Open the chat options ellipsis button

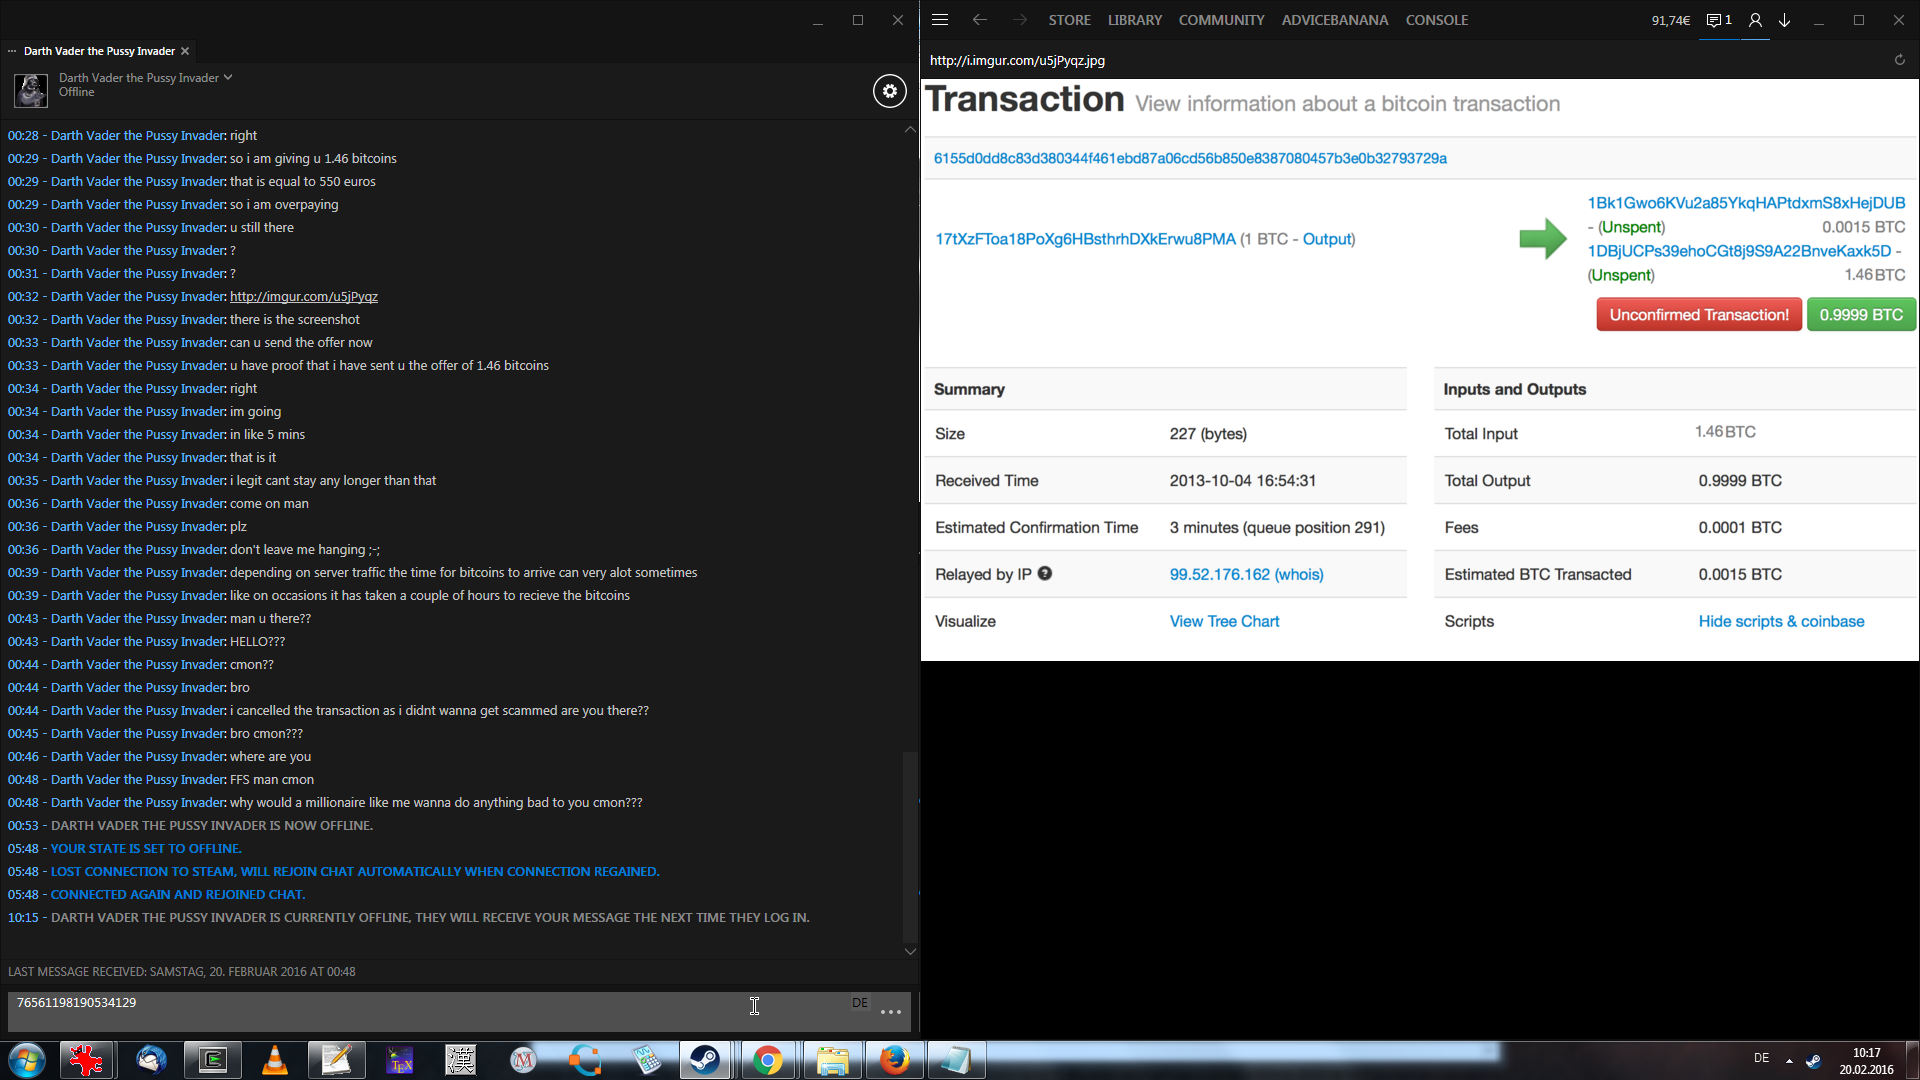tap(890, 1012)
